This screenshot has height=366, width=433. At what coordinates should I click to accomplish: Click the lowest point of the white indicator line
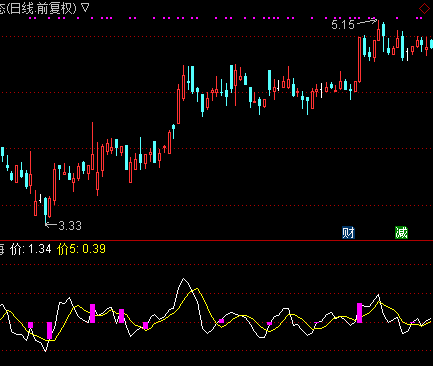coord(46,351)
